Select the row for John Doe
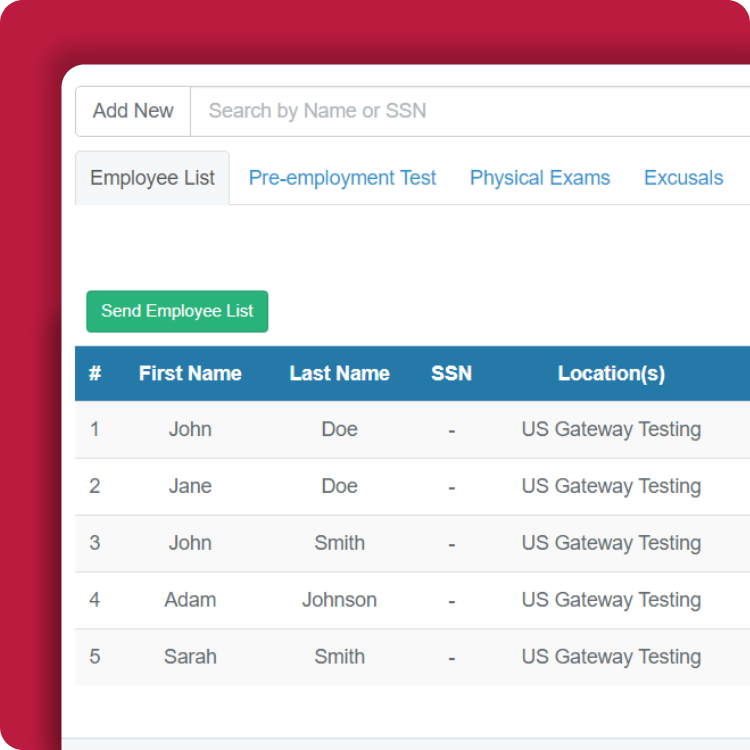This screenshot has height=750, width=750. pos(412,430)
